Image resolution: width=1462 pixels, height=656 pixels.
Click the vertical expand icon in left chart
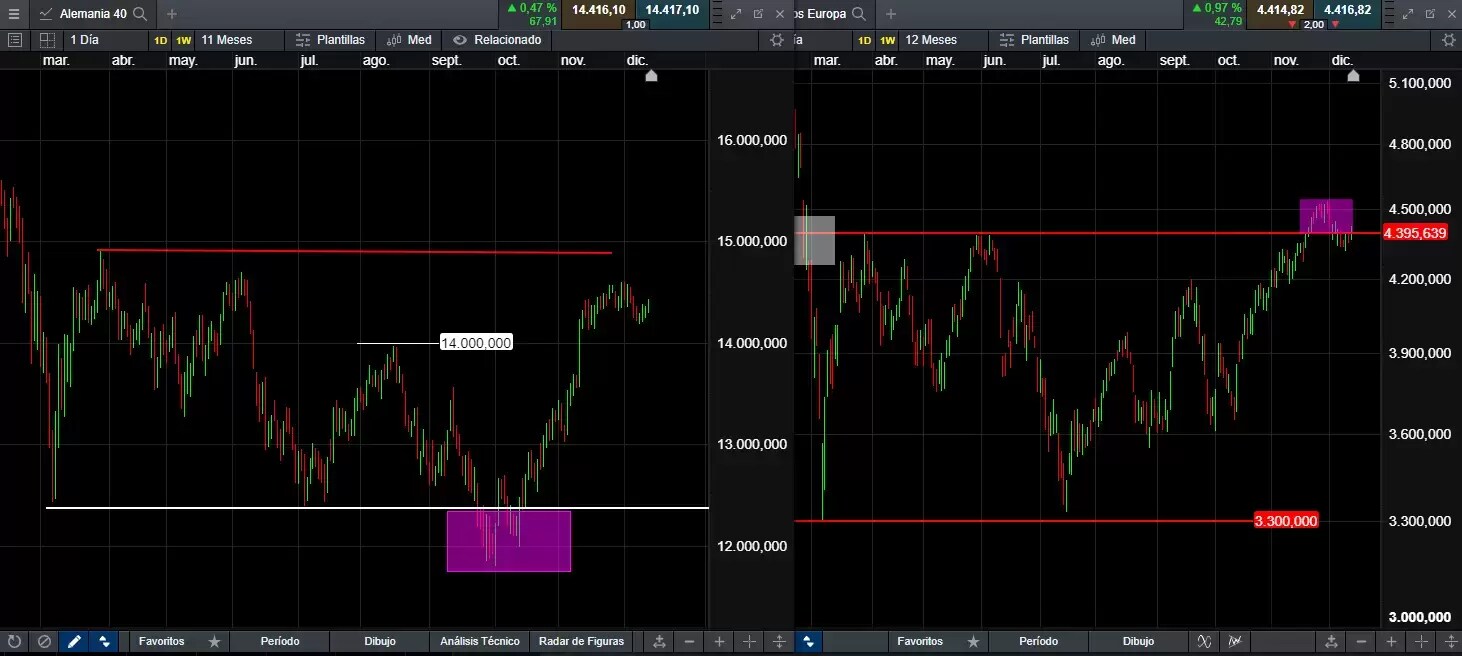point(779,641)
